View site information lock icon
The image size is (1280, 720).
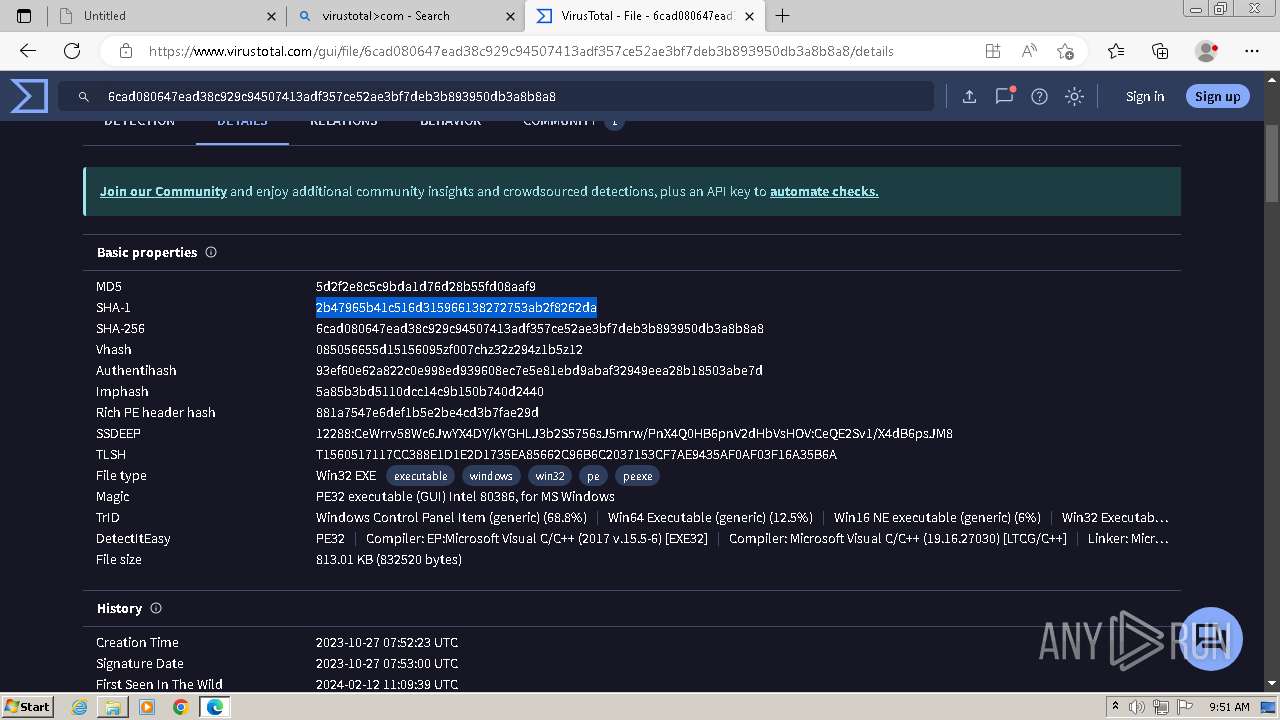click(x=125, y=51)
